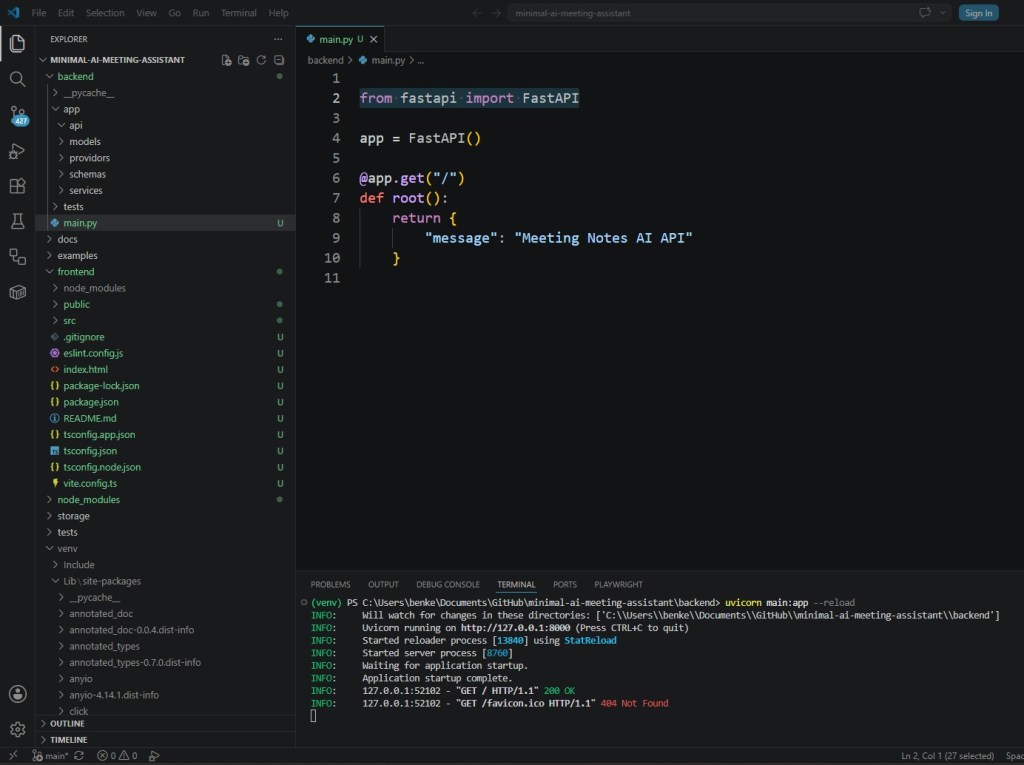This screenshot has width=1024, height=765.
Task: Open tsconfig.app.json file
Action: (99, 435)
